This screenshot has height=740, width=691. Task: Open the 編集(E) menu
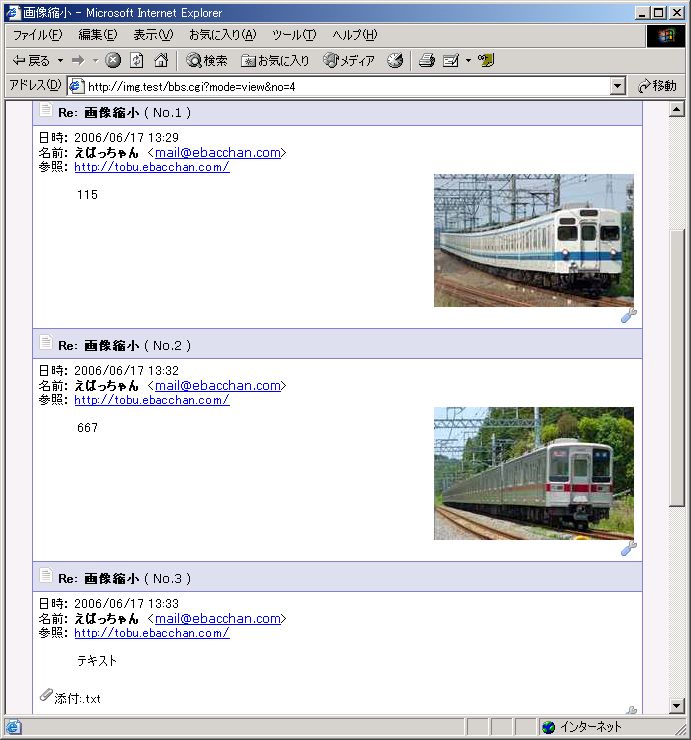[98, 35]
